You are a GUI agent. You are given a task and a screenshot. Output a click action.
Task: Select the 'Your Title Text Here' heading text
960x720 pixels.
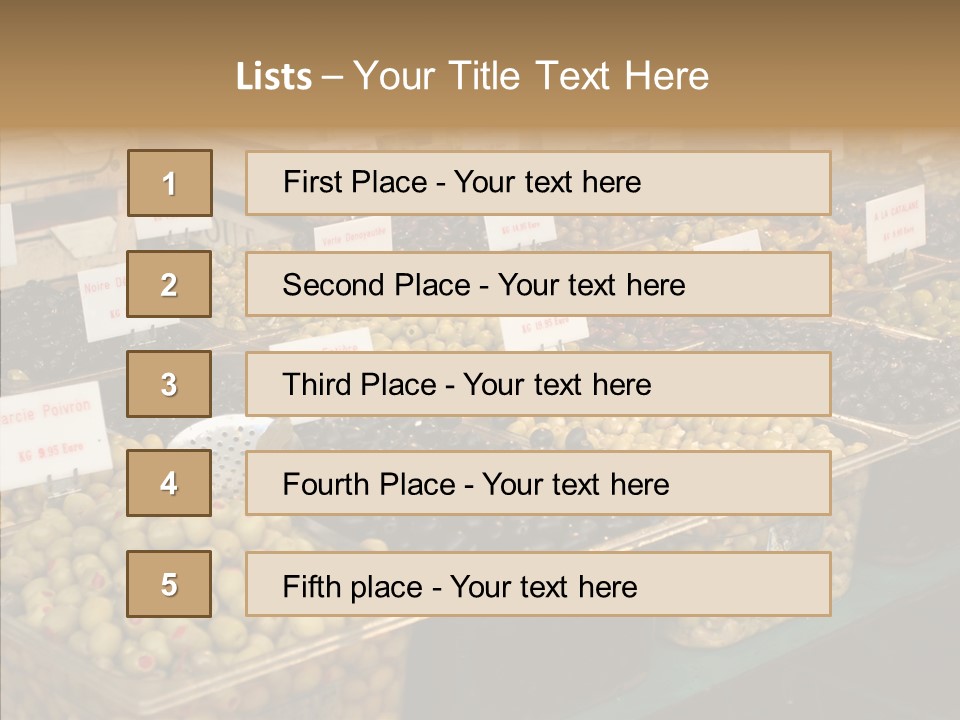point(530,76)
